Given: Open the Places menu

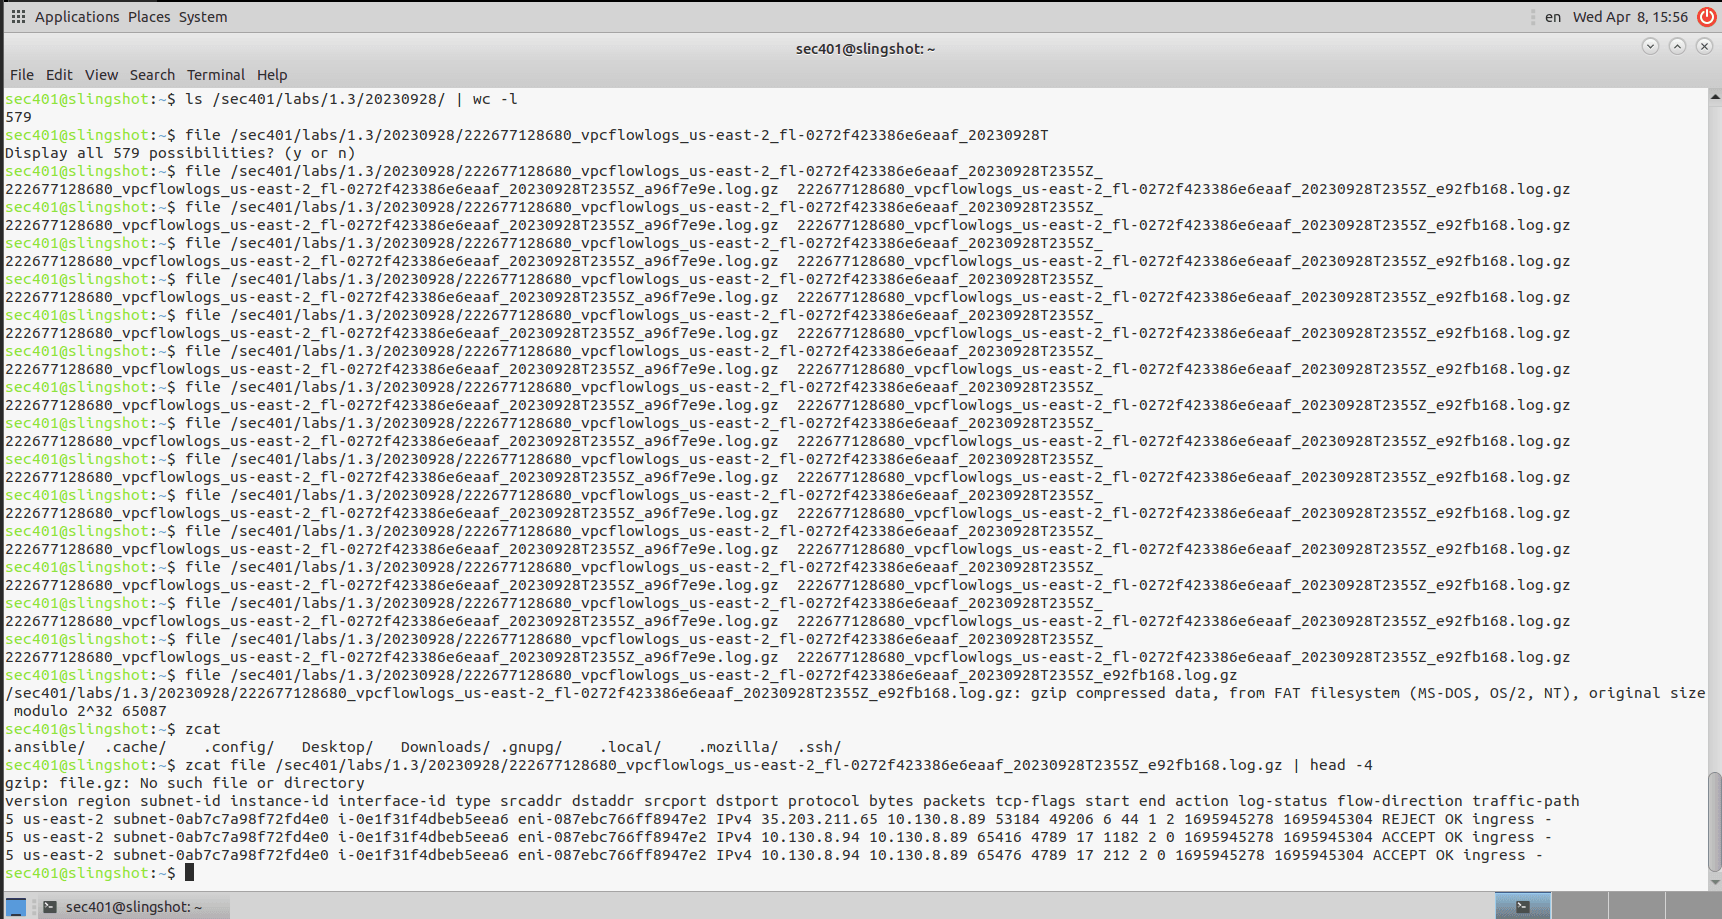Looking at the screenshot, I should 150,16.
